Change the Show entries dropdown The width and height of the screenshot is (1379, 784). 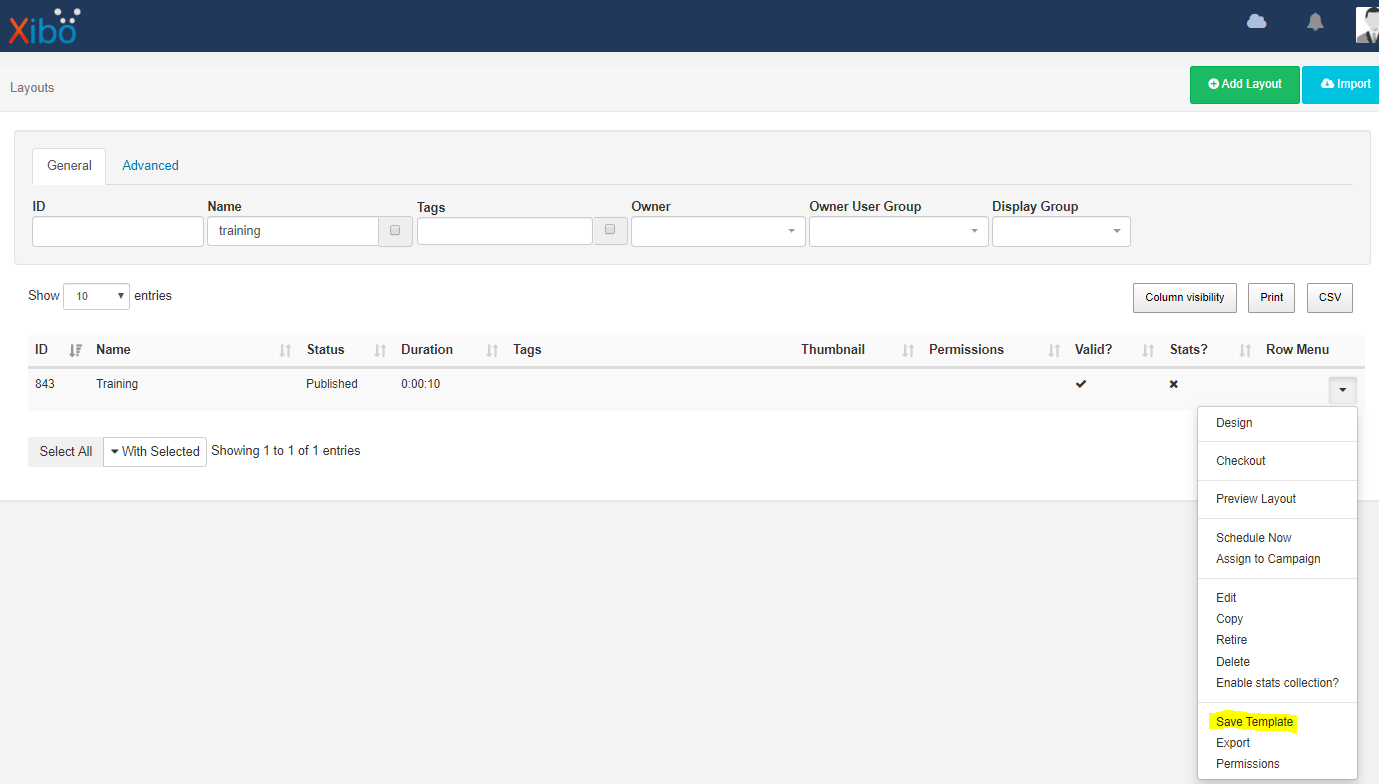coord(96,296)
